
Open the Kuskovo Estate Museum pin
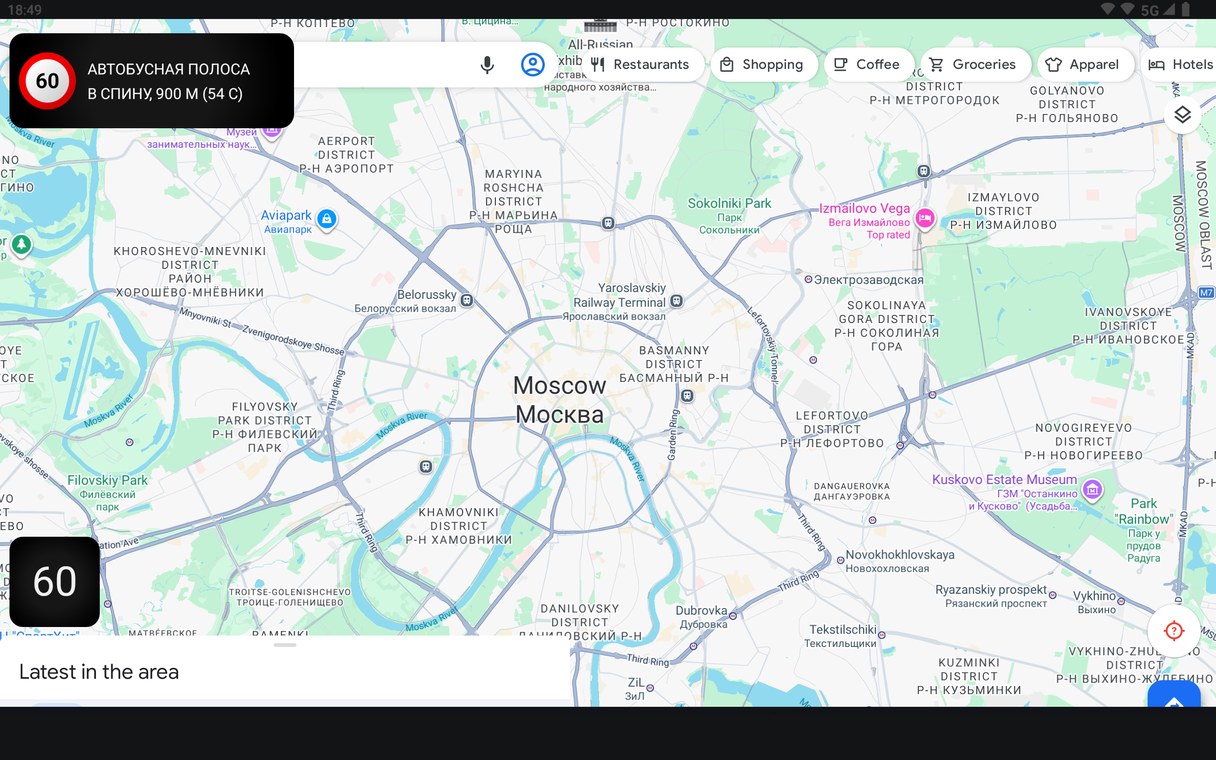[1092, 490]
